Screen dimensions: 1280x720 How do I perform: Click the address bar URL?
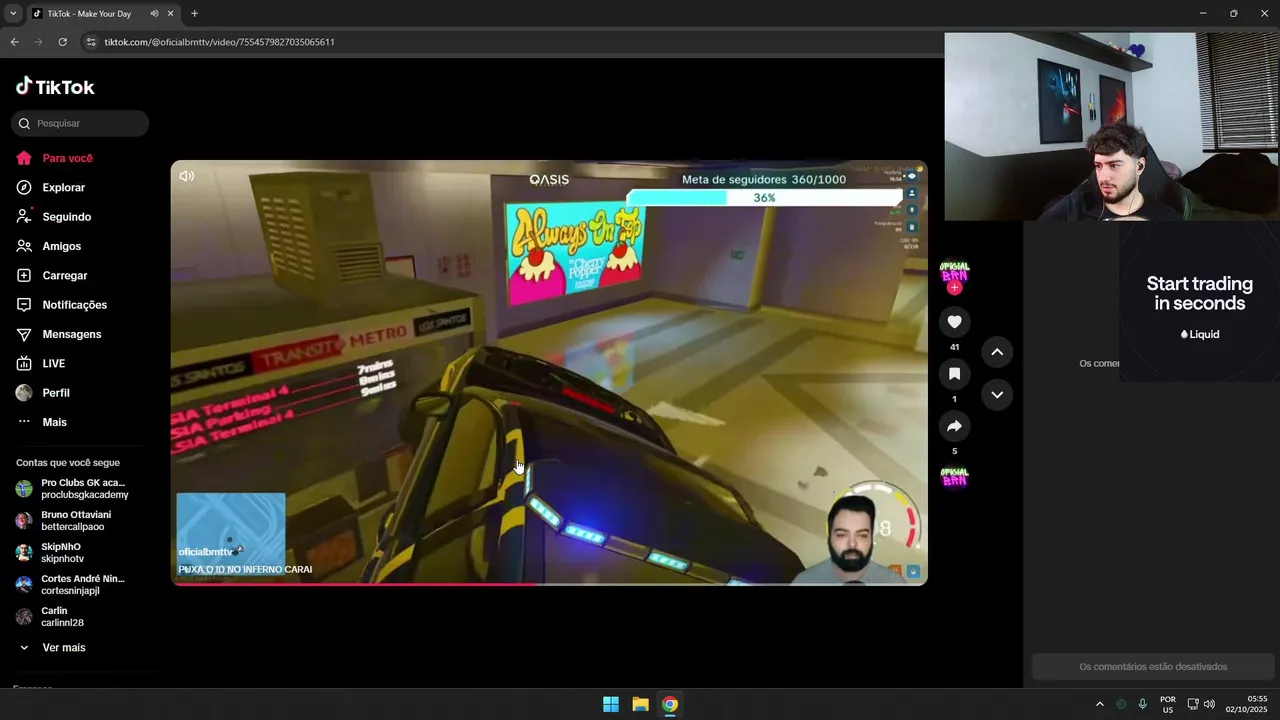tap(220, 42)
